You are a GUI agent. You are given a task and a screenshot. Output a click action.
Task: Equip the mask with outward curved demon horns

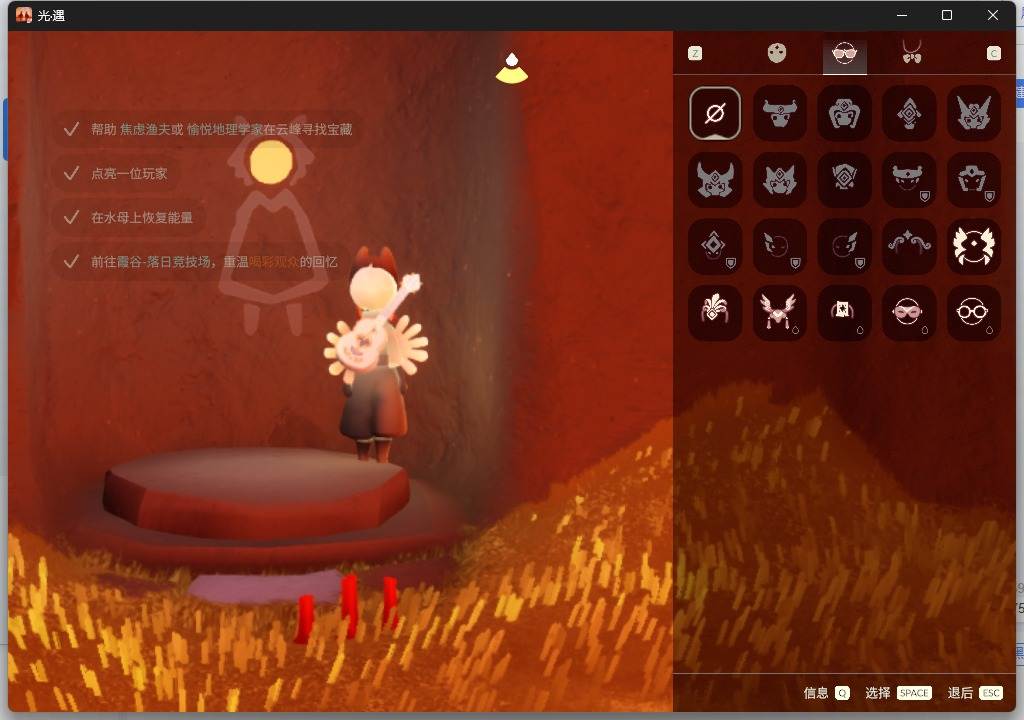point(715,180)
